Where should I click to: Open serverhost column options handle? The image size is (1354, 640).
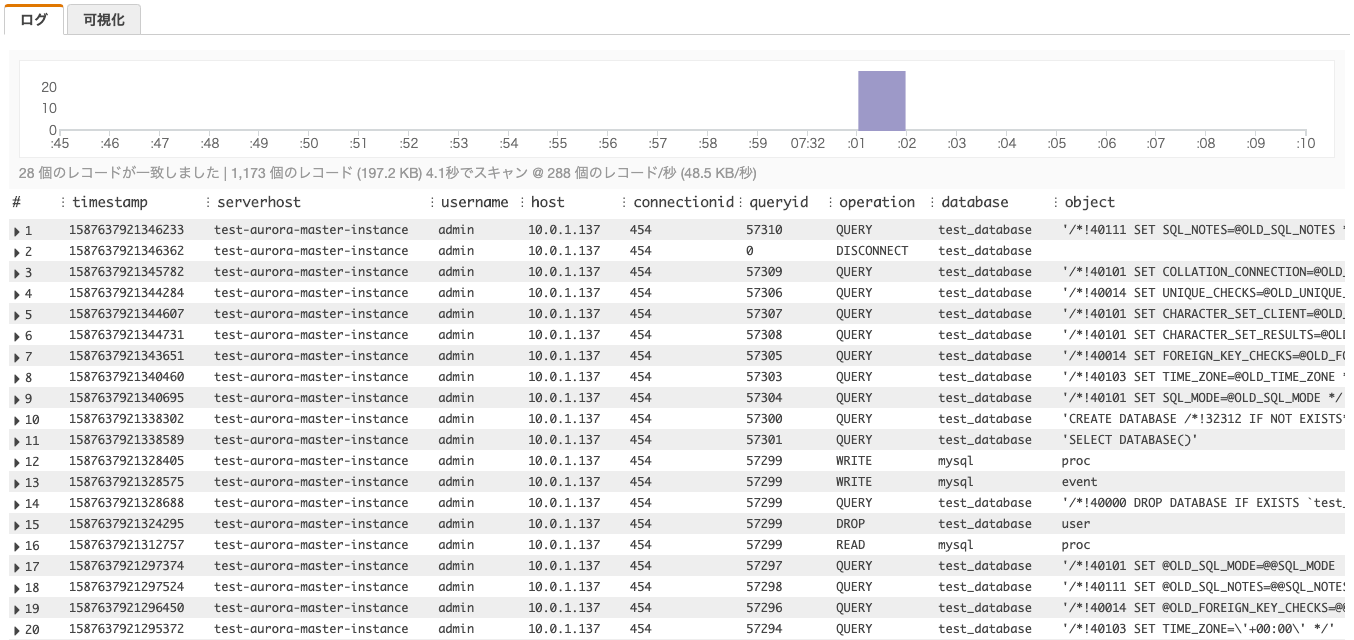(x=209, y=202)
